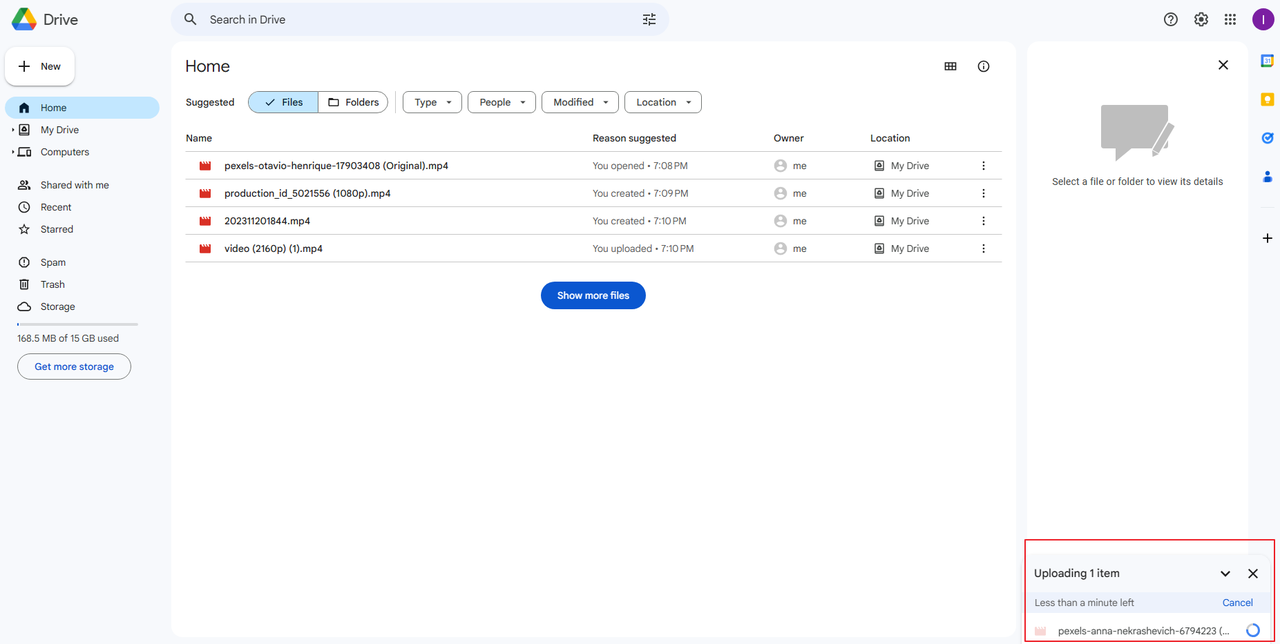Open Settings gear icon
Image resolution: width=1280 pixels, height=644 pixels.
pyautogui.click(x=1201, y=19)
